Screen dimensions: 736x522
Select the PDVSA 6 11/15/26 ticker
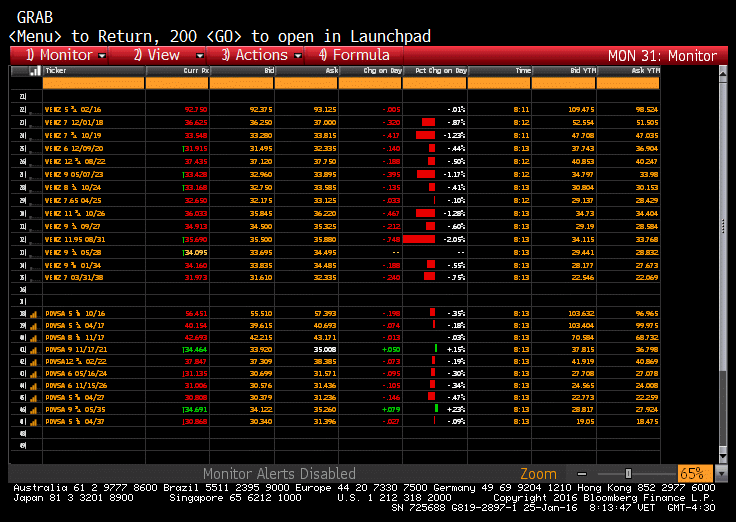(76, 386)
